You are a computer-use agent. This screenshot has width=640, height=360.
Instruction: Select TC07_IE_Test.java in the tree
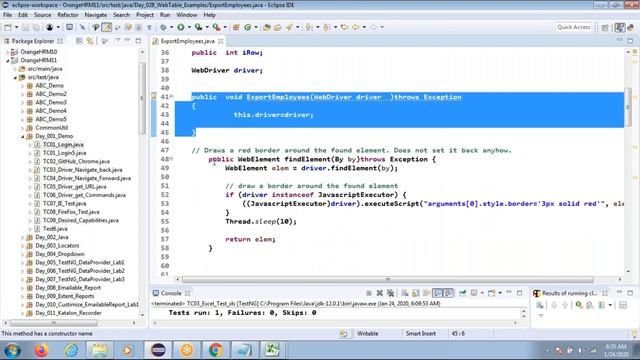click(64, 203)
